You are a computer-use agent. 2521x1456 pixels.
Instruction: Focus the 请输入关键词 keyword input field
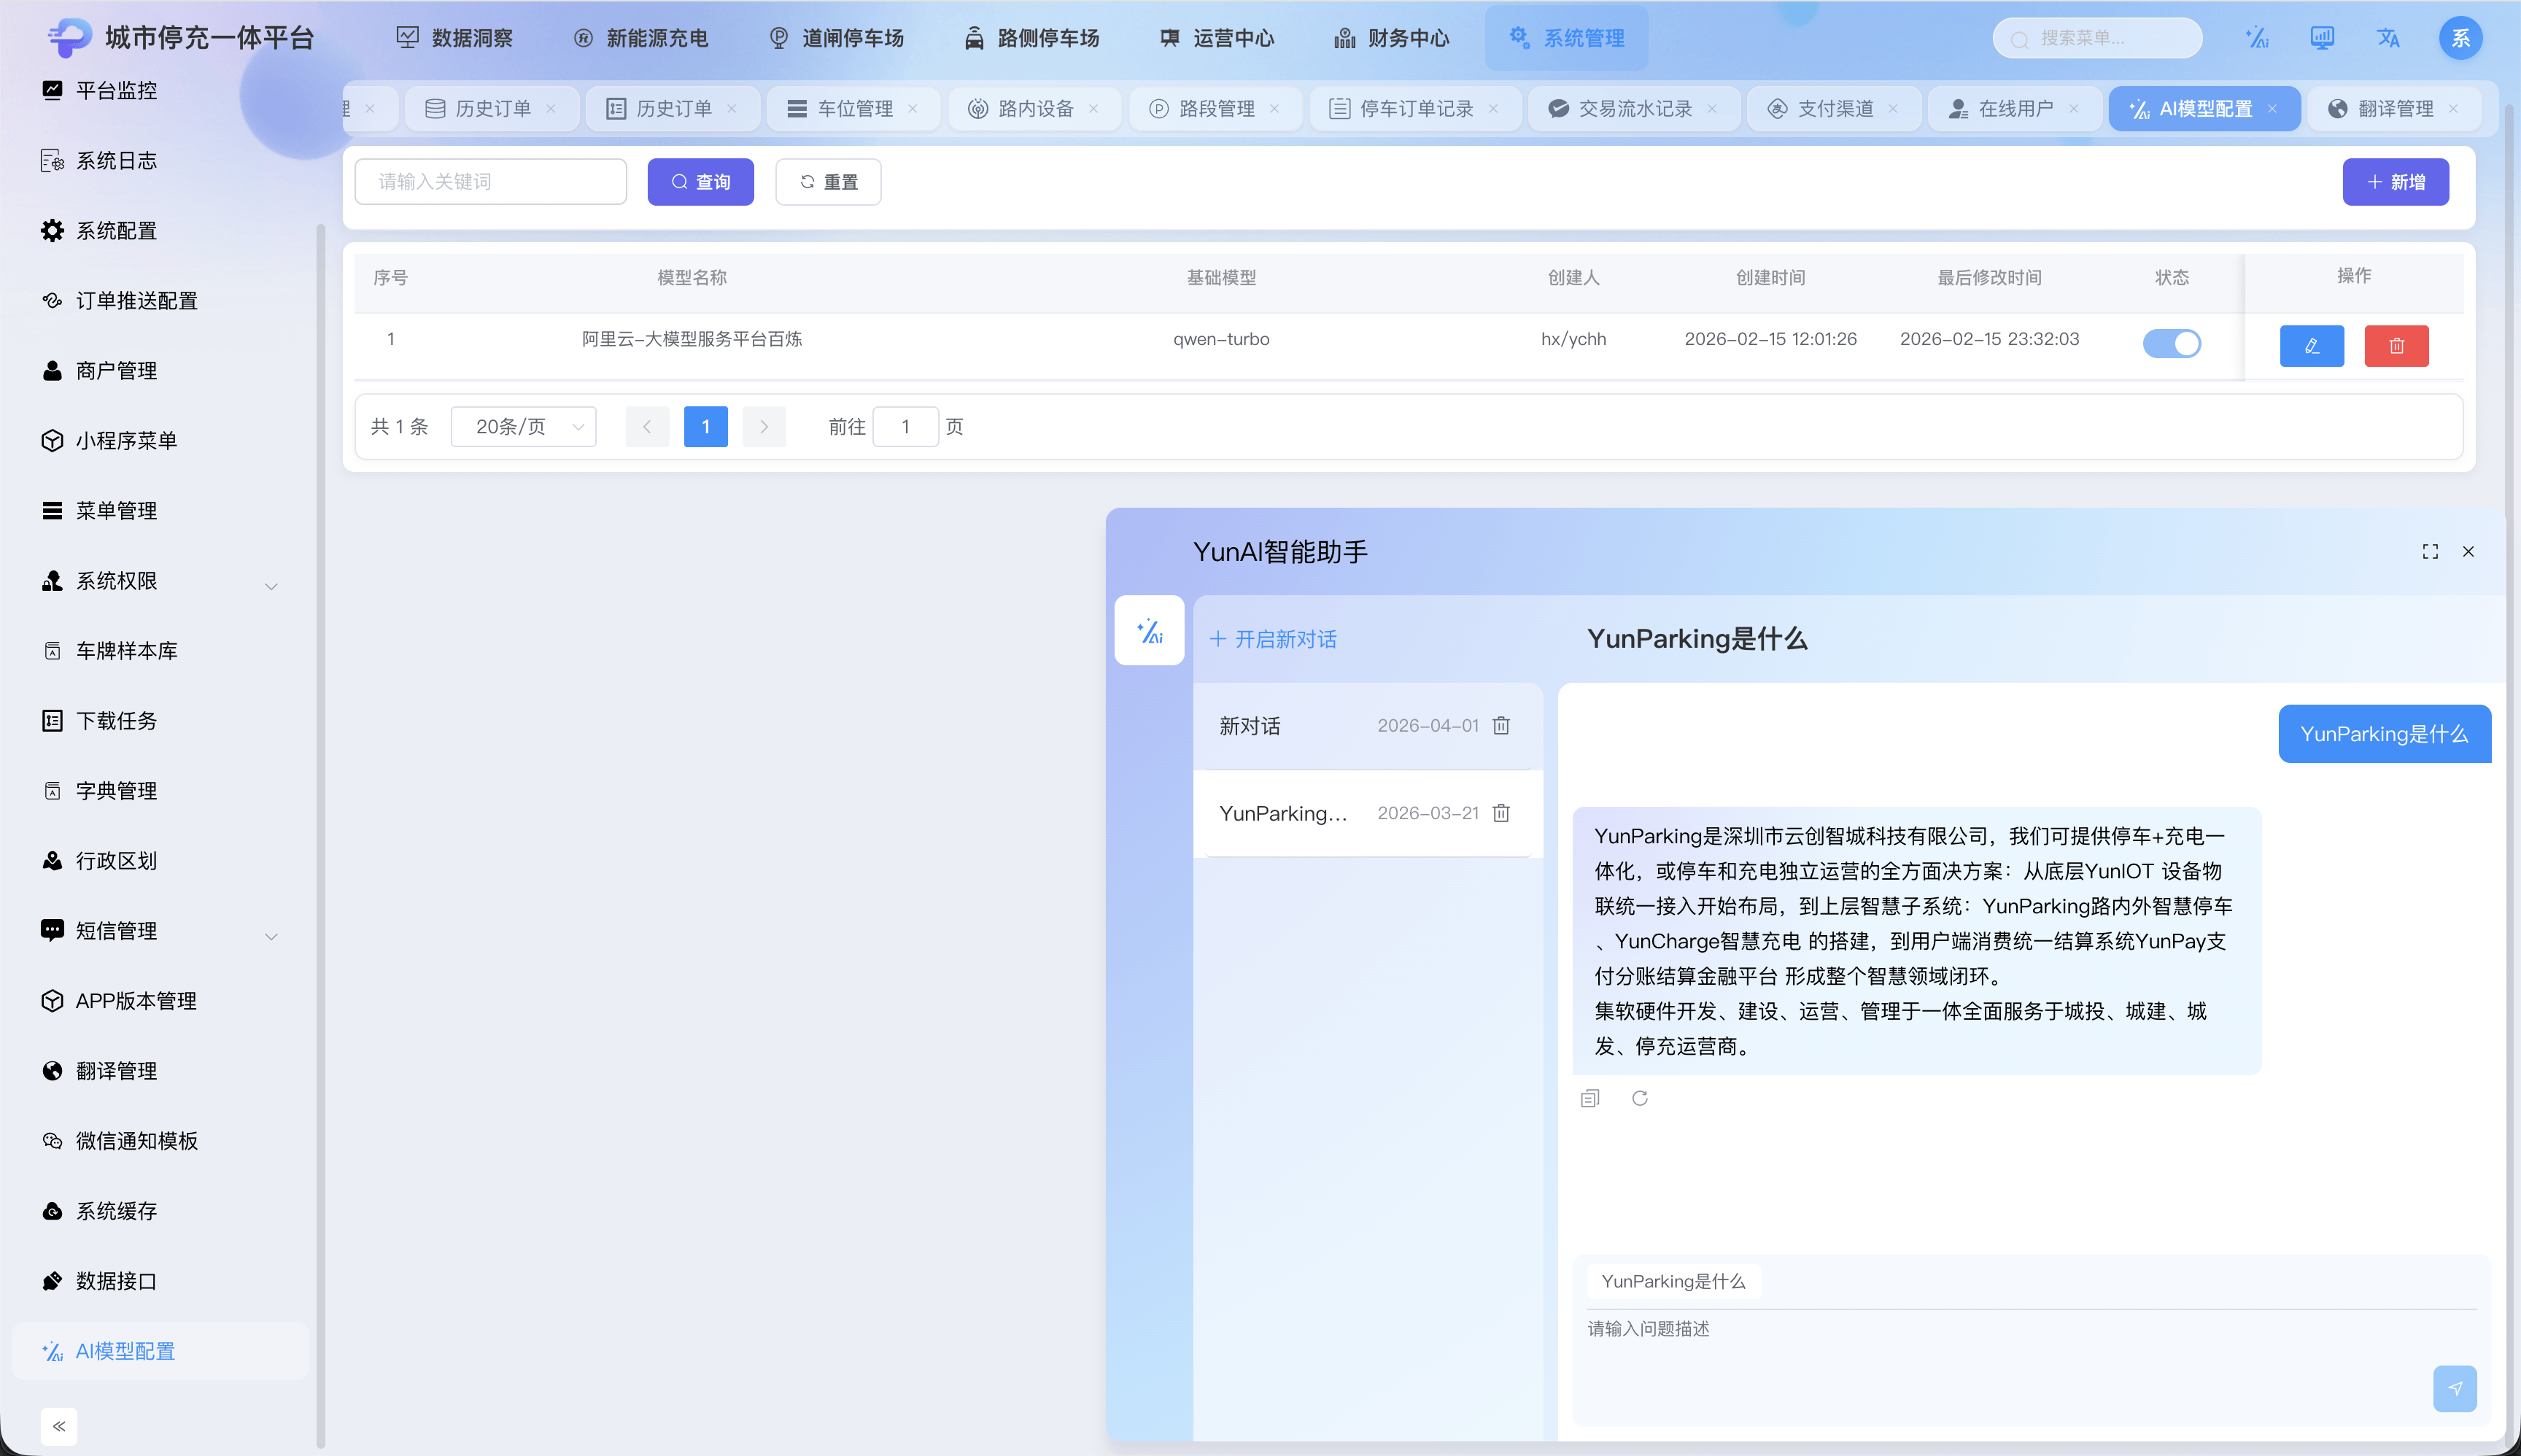coord(490,182)
